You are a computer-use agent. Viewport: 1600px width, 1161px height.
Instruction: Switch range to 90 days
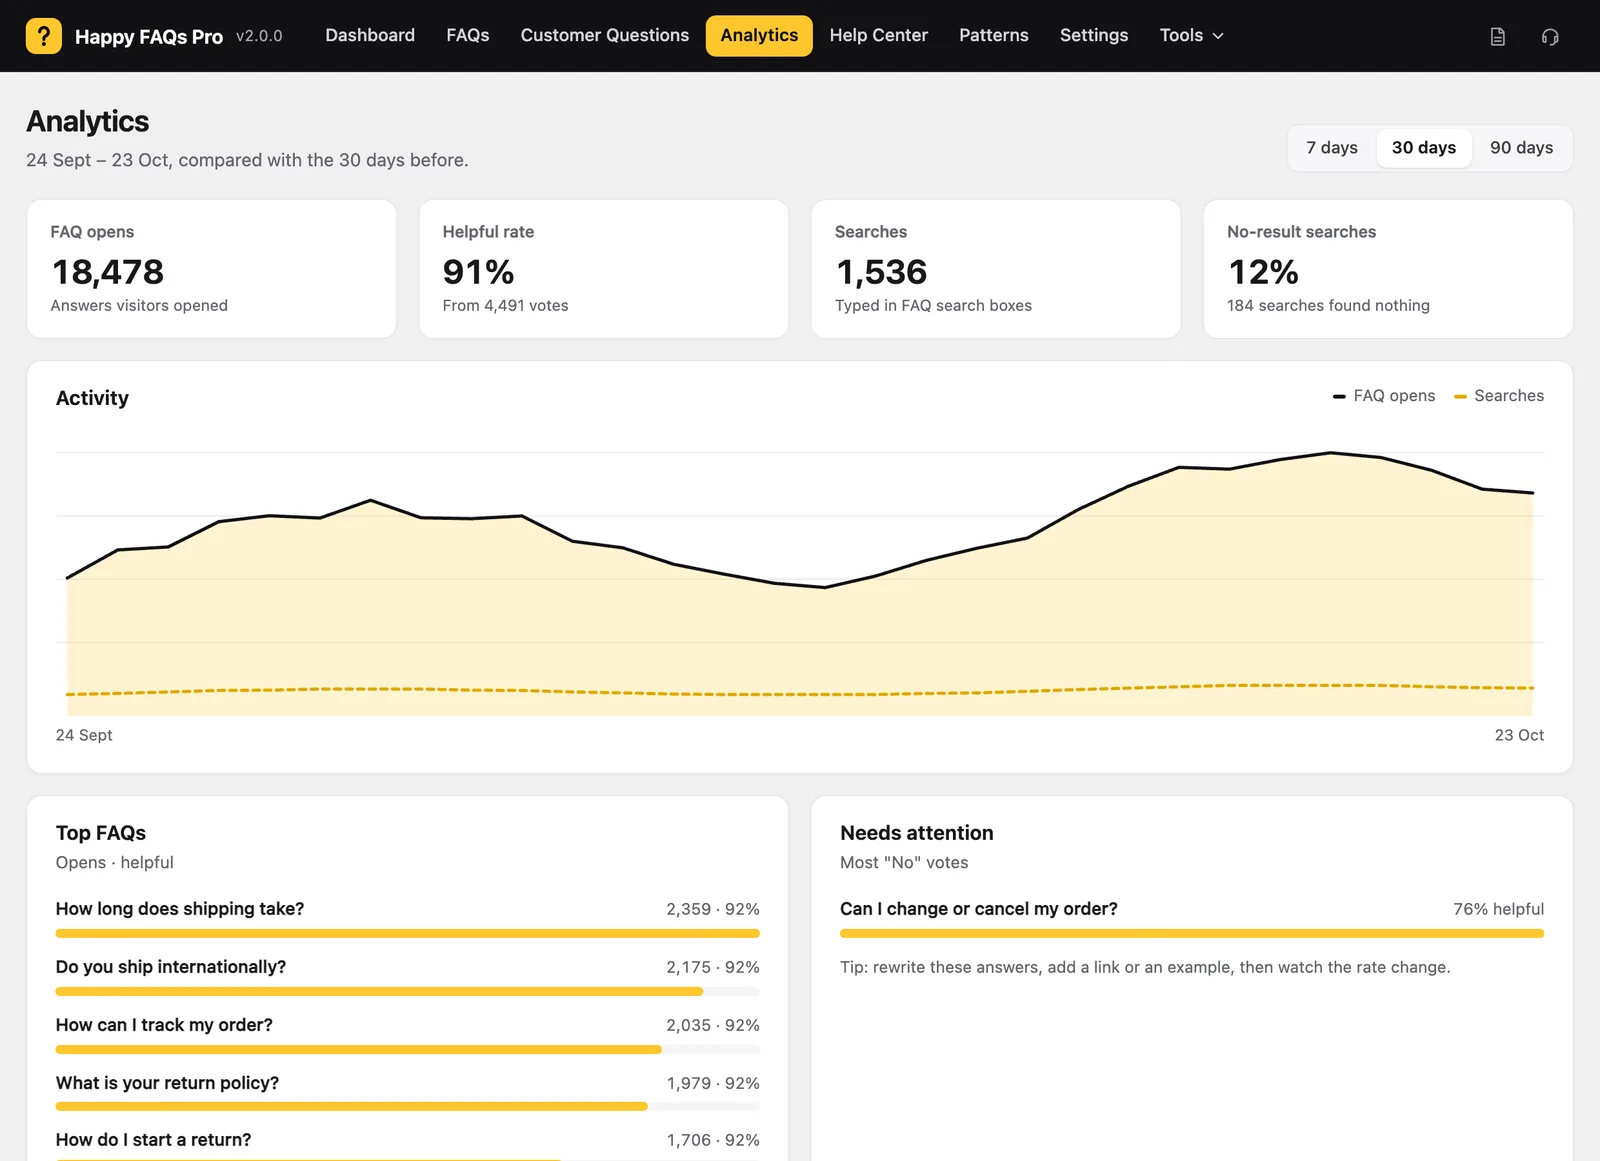[x=1521, y=148]
